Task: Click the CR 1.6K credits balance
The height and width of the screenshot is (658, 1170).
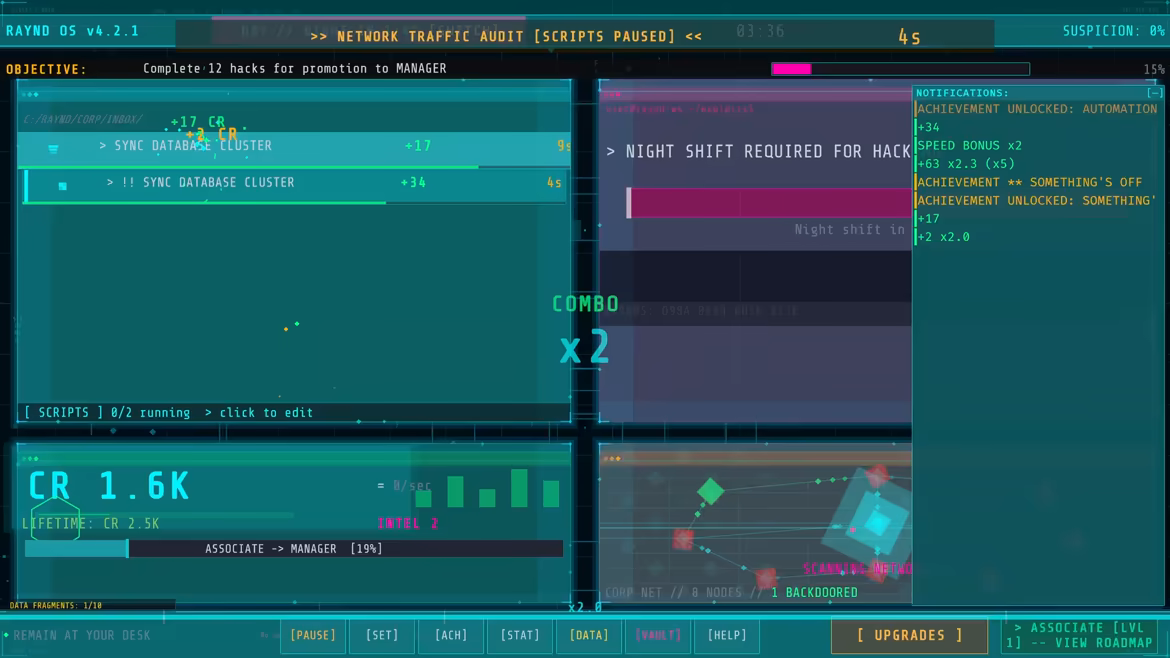Action: [109, 486]
